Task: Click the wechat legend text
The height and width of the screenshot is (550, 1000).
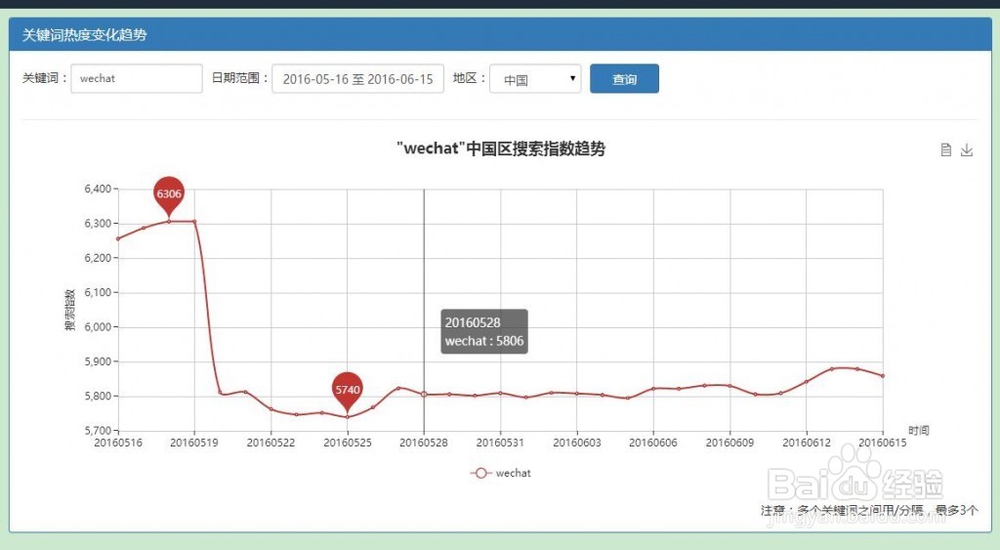Action: tap(513, 473)
